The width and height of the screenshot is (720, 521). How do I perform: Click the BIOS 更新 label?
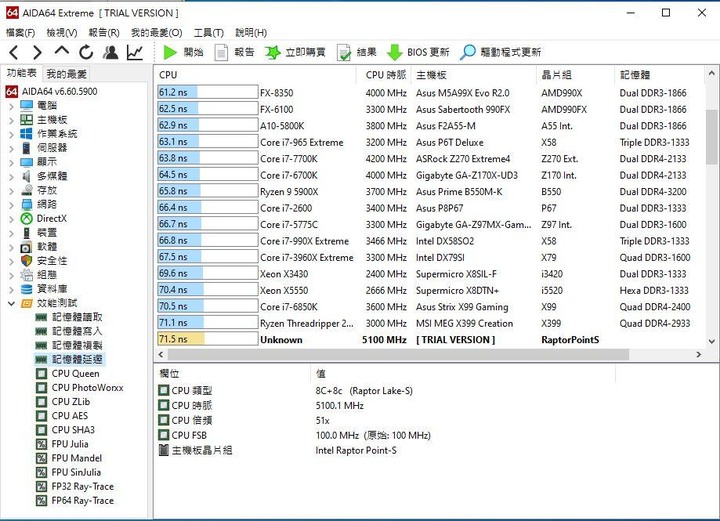428,52
